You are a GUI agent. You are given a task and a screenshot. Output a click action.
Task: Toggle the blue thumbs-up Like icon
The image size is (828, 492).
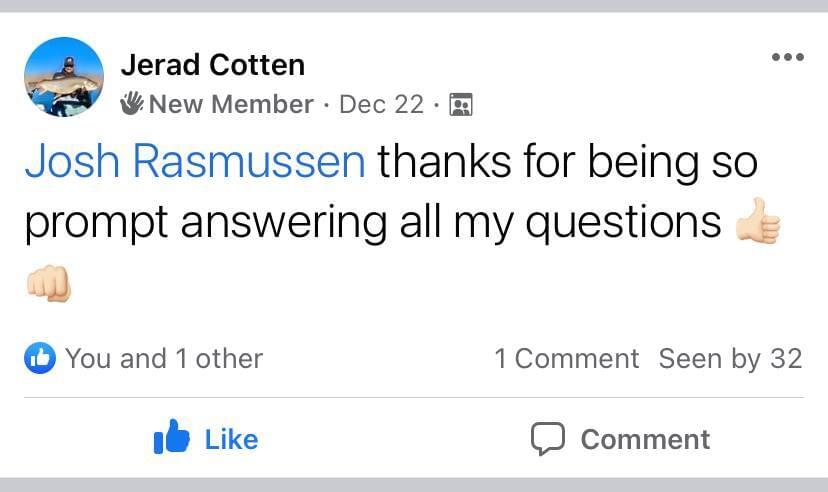172,438
